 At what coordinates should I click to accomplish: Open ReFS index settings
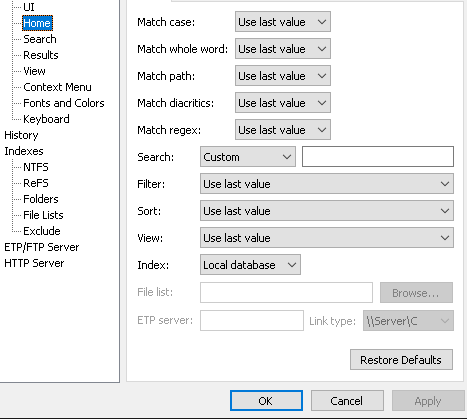point(36,183)
